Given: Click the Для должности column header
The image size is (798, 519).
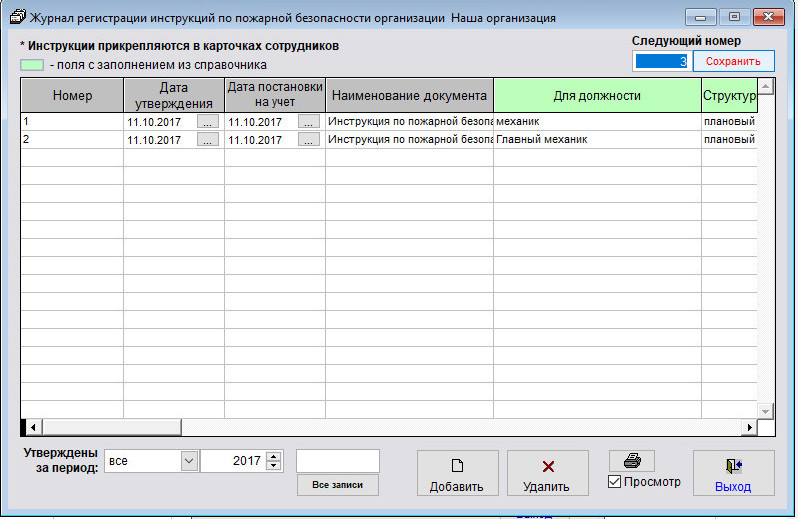Looking at the screenshot, I should pyautogui.click(x=597, y=95).
